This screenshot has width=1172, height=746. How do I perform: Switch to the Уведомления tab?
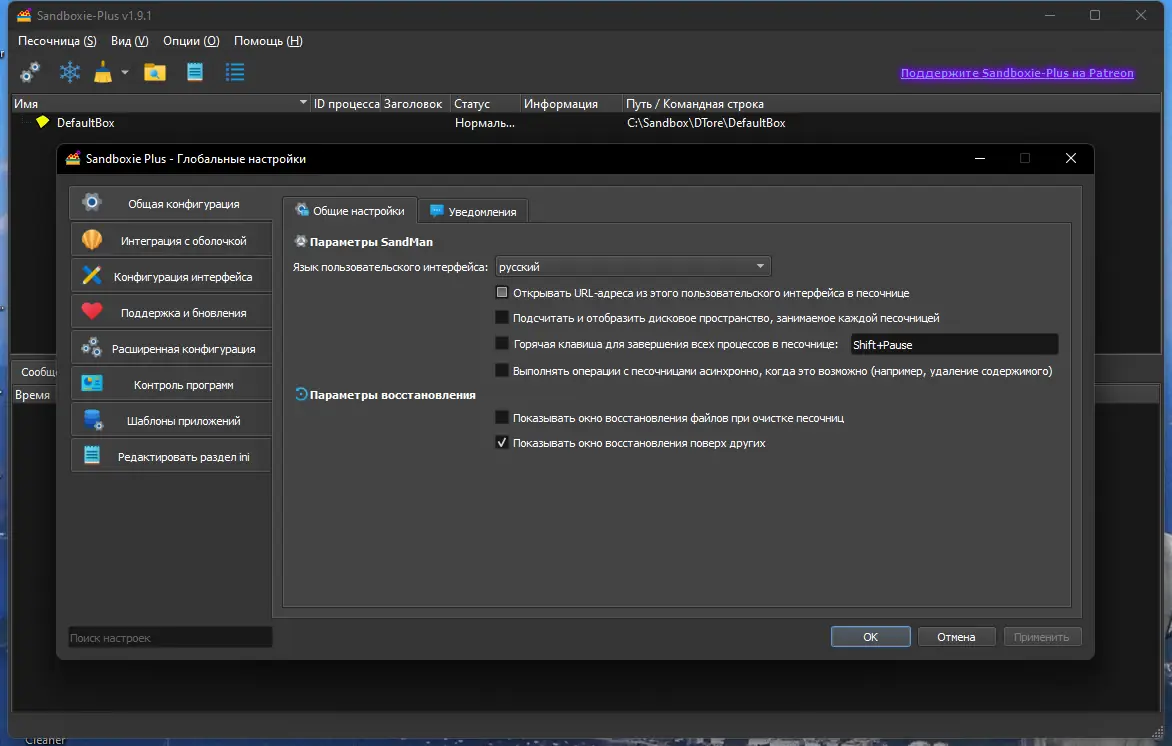(473, 212)
